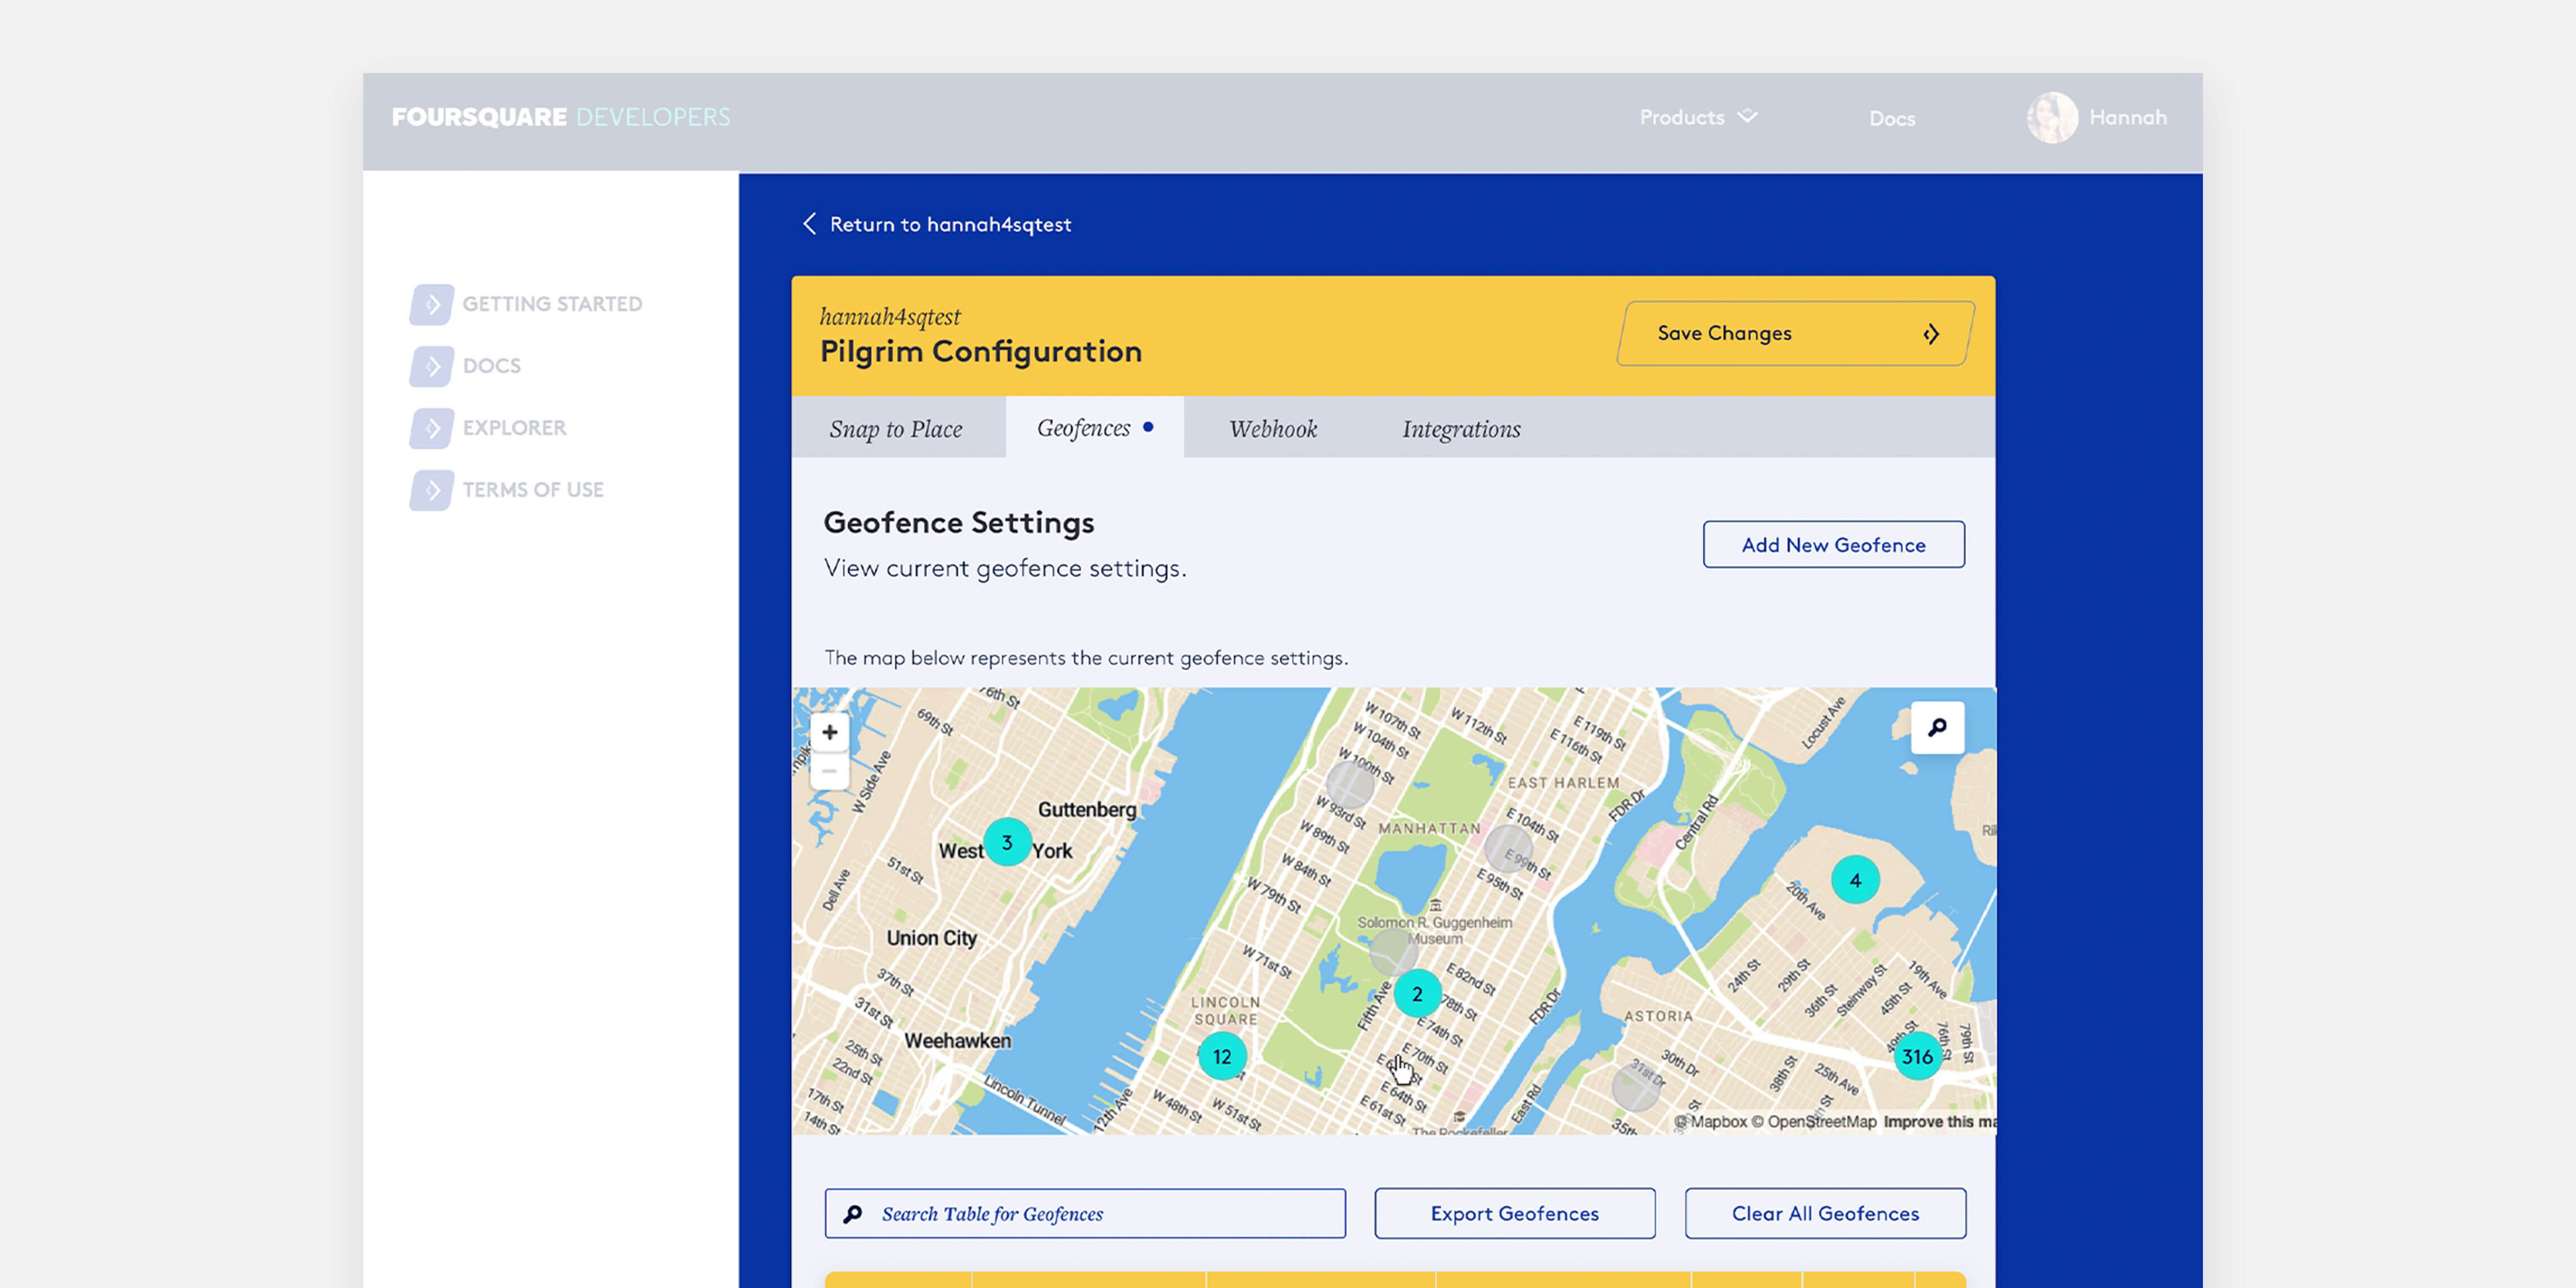
Task: Open Terms of Use sidebar link
Action: pyautogui.click(x=533, y=490)
